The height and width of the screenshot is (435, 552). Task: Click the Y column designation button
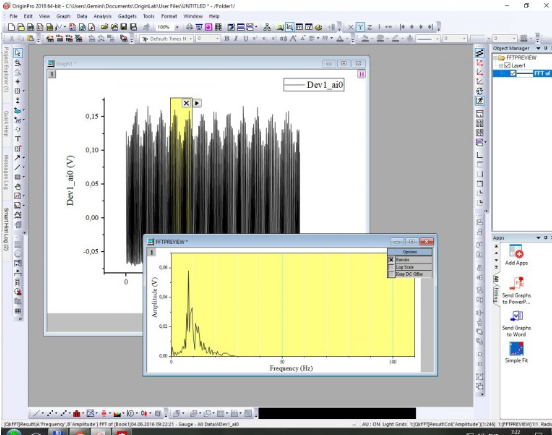coord(360,27)
